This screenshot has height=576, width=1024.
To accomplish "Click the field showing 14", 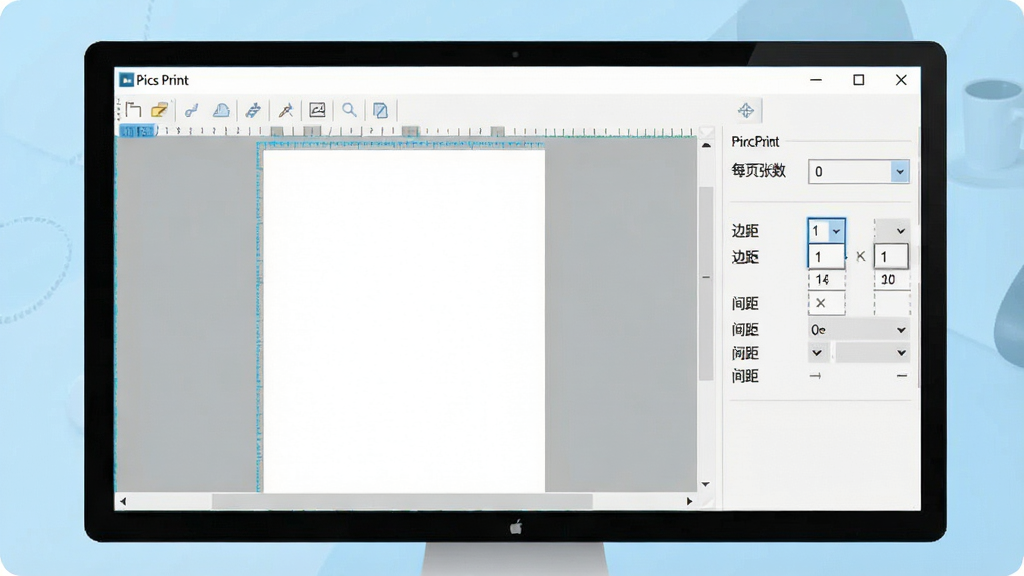I will (826, 280).
